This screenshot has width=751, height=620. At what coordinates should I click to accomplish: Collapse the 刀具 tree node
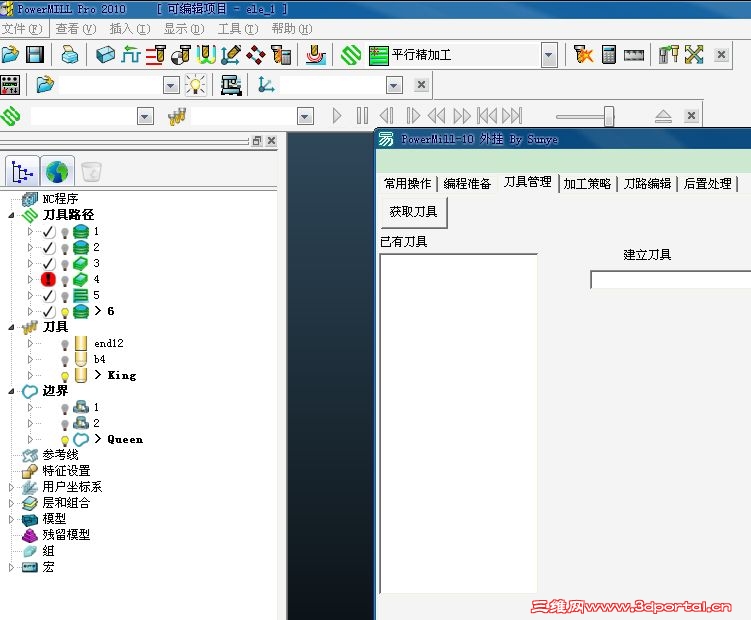[x=11, y=327]
